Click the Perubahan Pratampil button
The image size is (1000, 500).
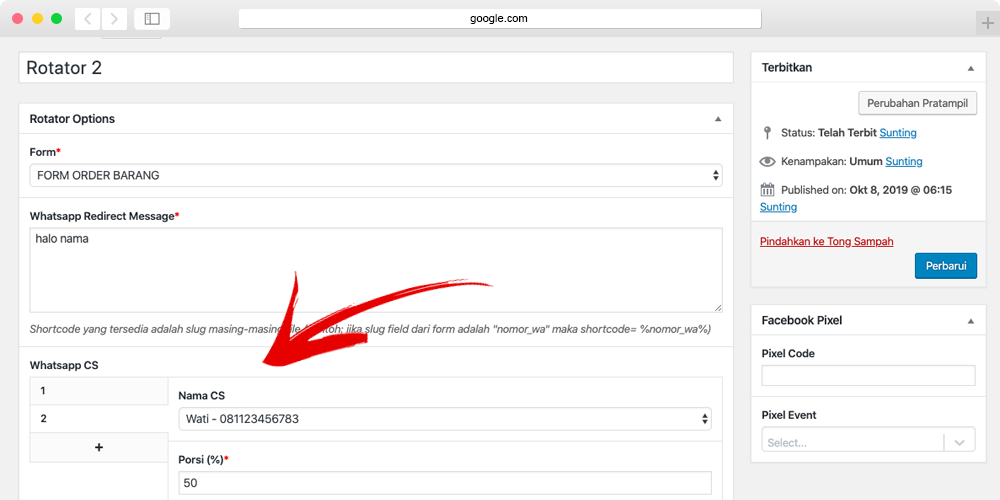tap(917, 103)
